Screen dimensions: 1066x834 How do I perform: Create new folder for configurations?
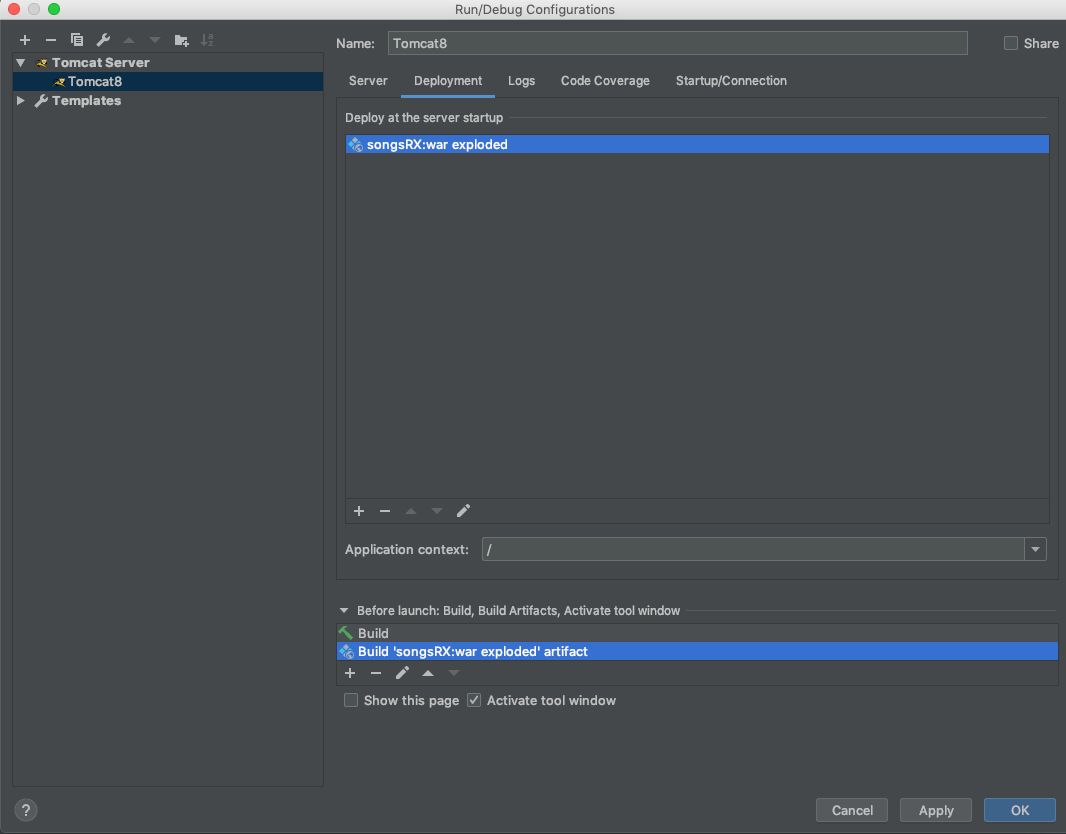click(182, 40)
